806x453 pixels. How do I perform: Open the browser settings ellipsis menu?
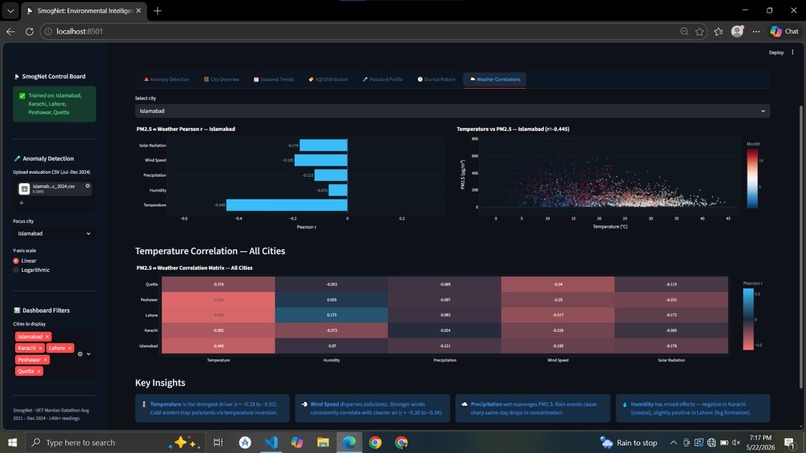pos(756,31)
